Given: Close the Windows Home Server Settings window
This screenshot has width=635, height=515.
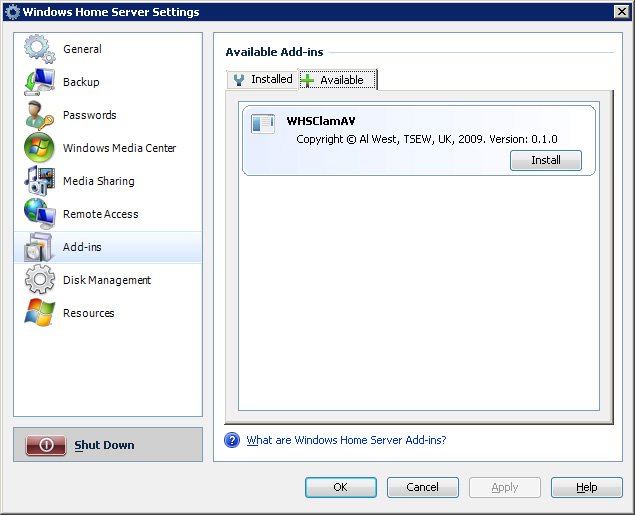Looking at the screenshot, I should coord(621,12).
